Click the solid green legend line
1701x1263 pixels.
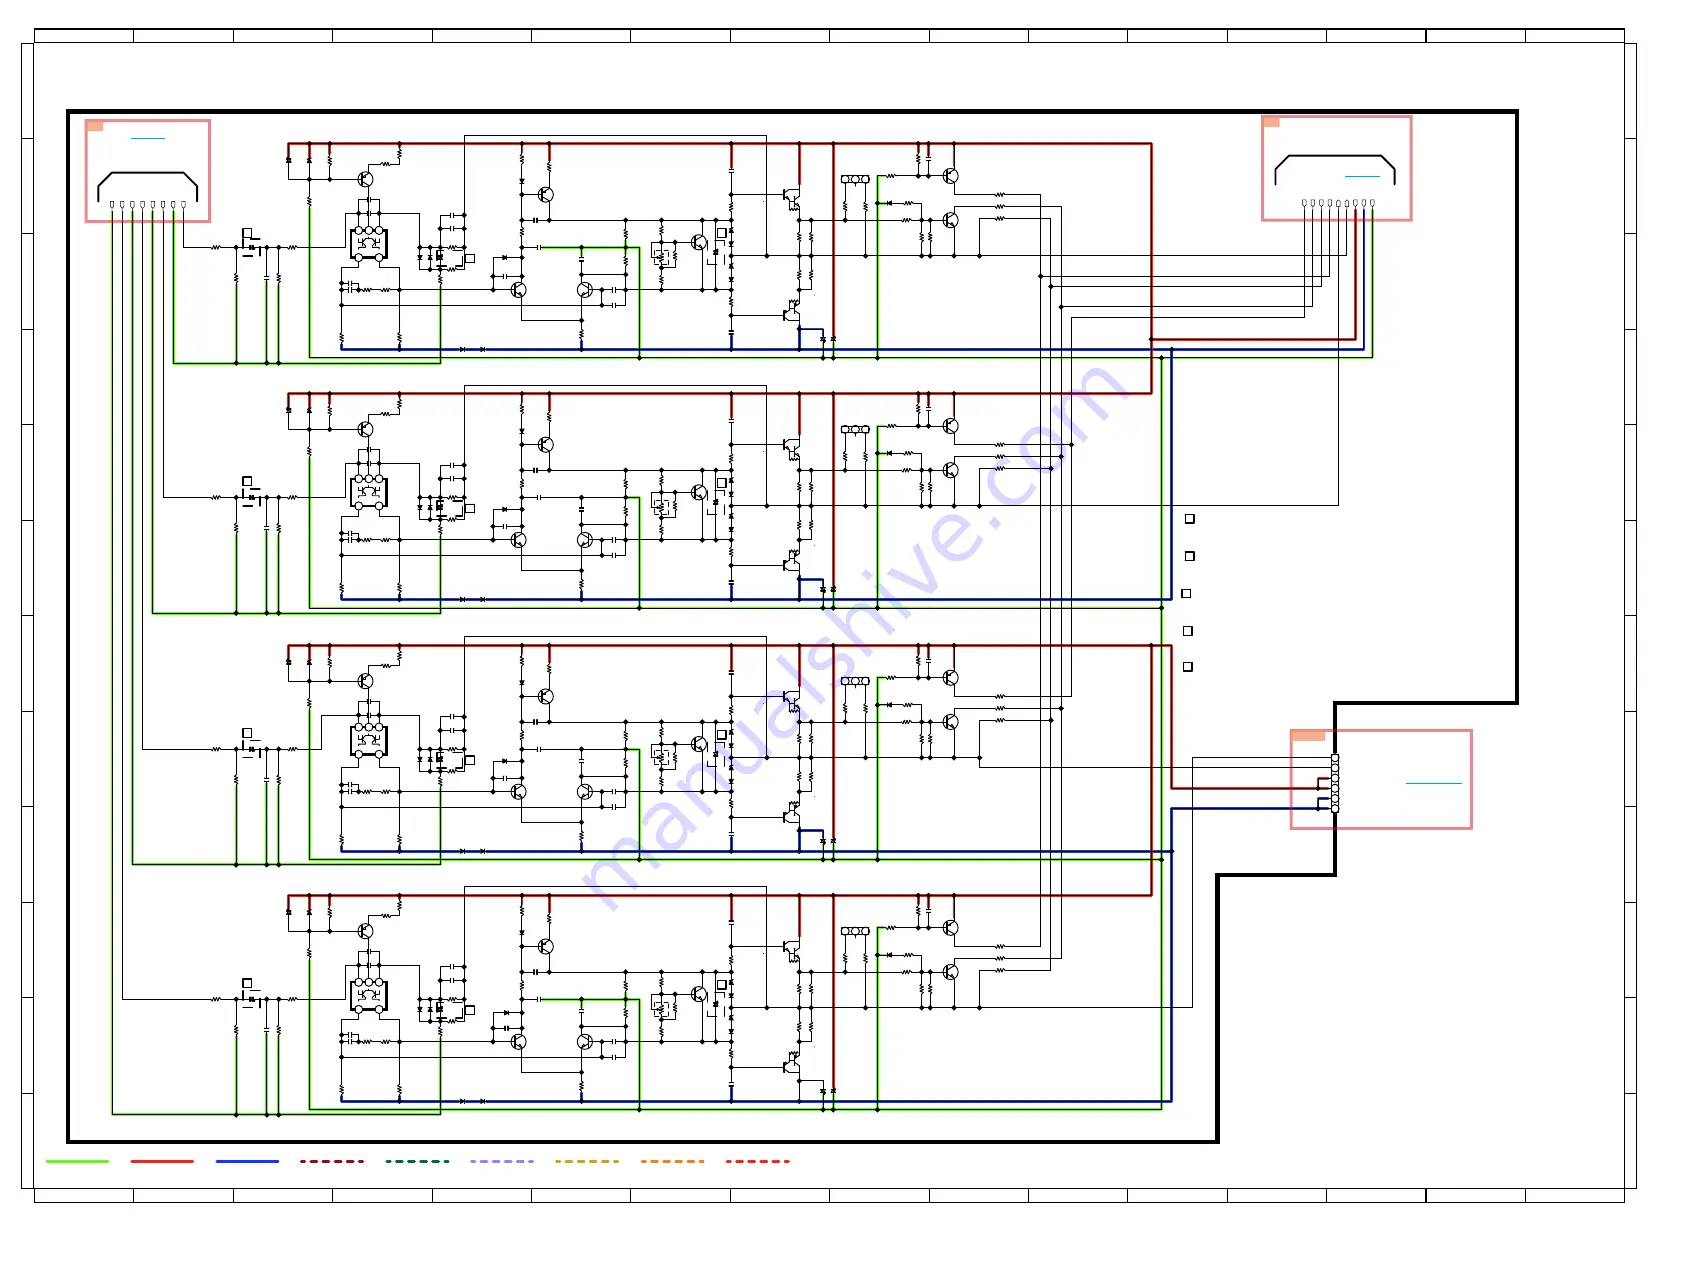[77, 1161]
